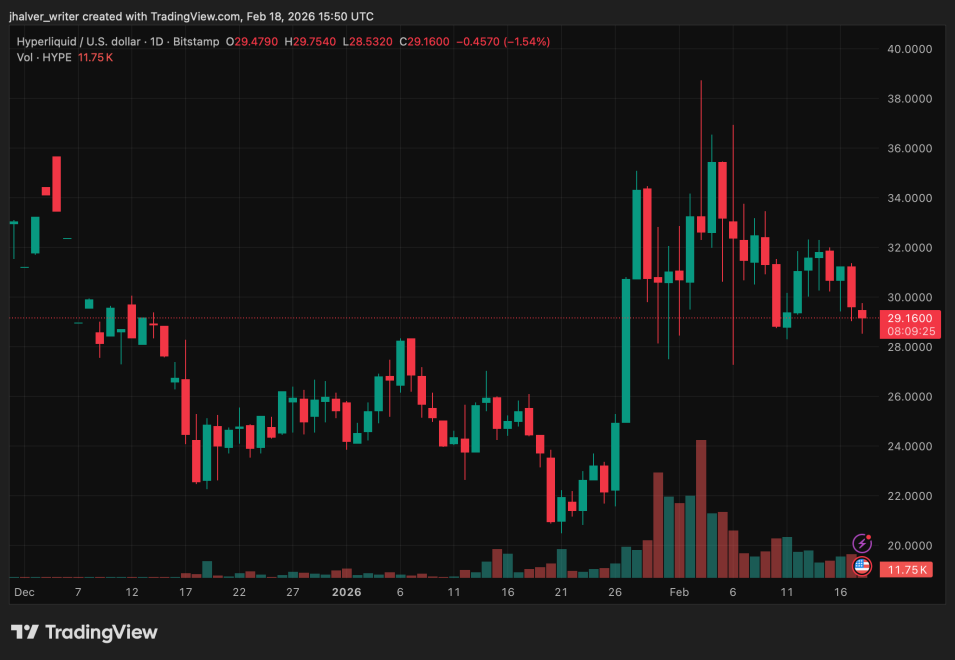Image resolution: width=955 pixels, height=660 pixels.
Task: Select the Dec label on time axis
Action: (x=24, y=592)
